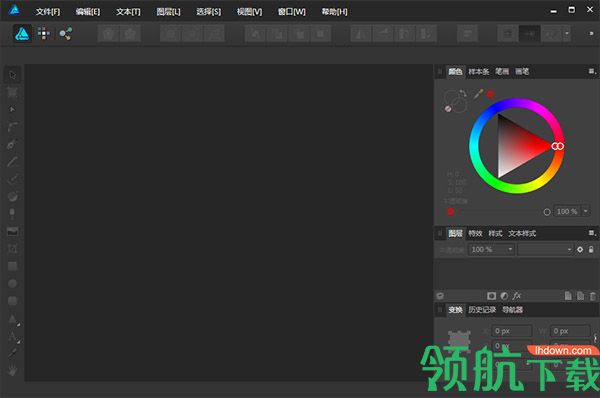Viewport: 600px width, 398px height.
Task: Open the color panel options menu
Action: [x=592, y=72]
